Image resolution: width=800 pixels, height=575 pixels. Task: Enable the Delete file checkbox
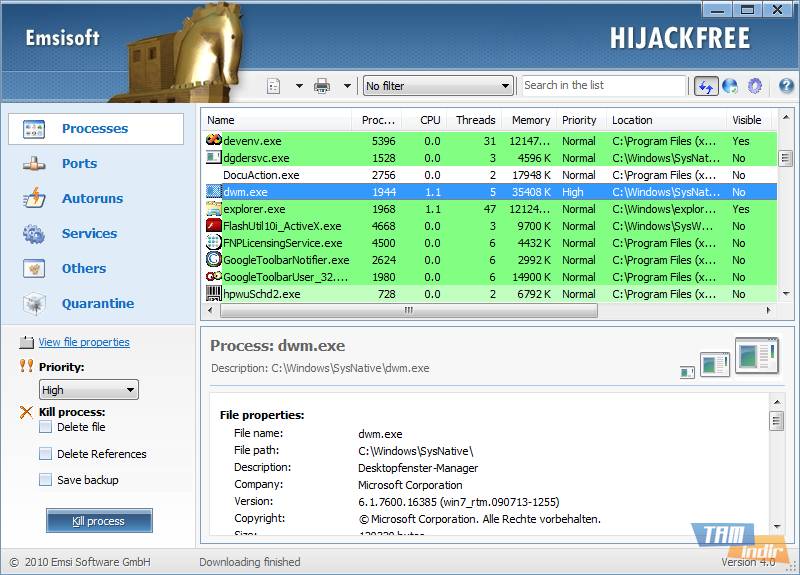click(x=46, y=427)
